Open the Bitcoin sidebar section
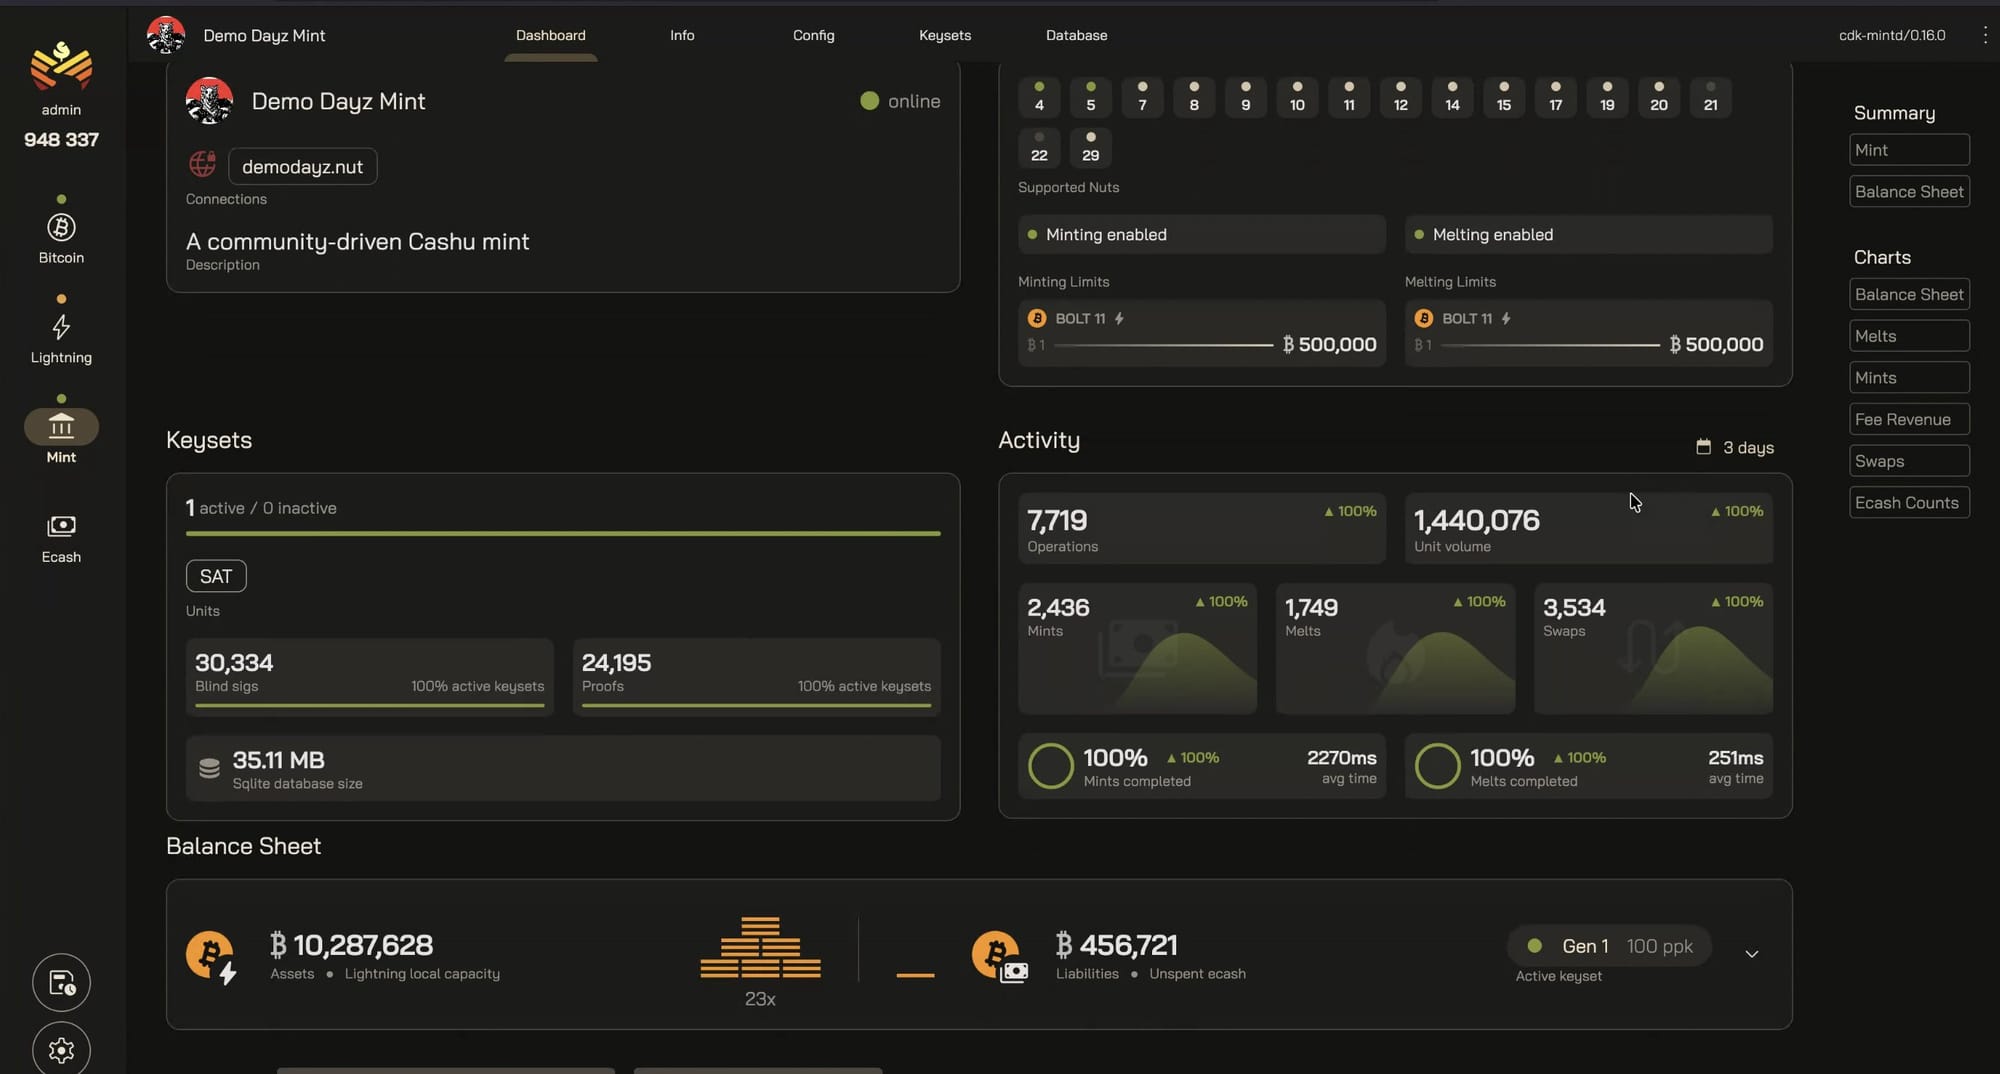2000x1074 pixels. pos(61,238)
